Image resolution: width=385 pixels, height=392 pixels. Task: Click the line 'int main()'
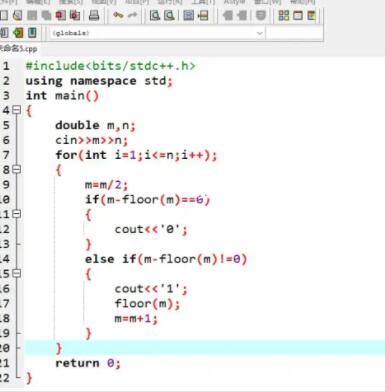(62, 96)
